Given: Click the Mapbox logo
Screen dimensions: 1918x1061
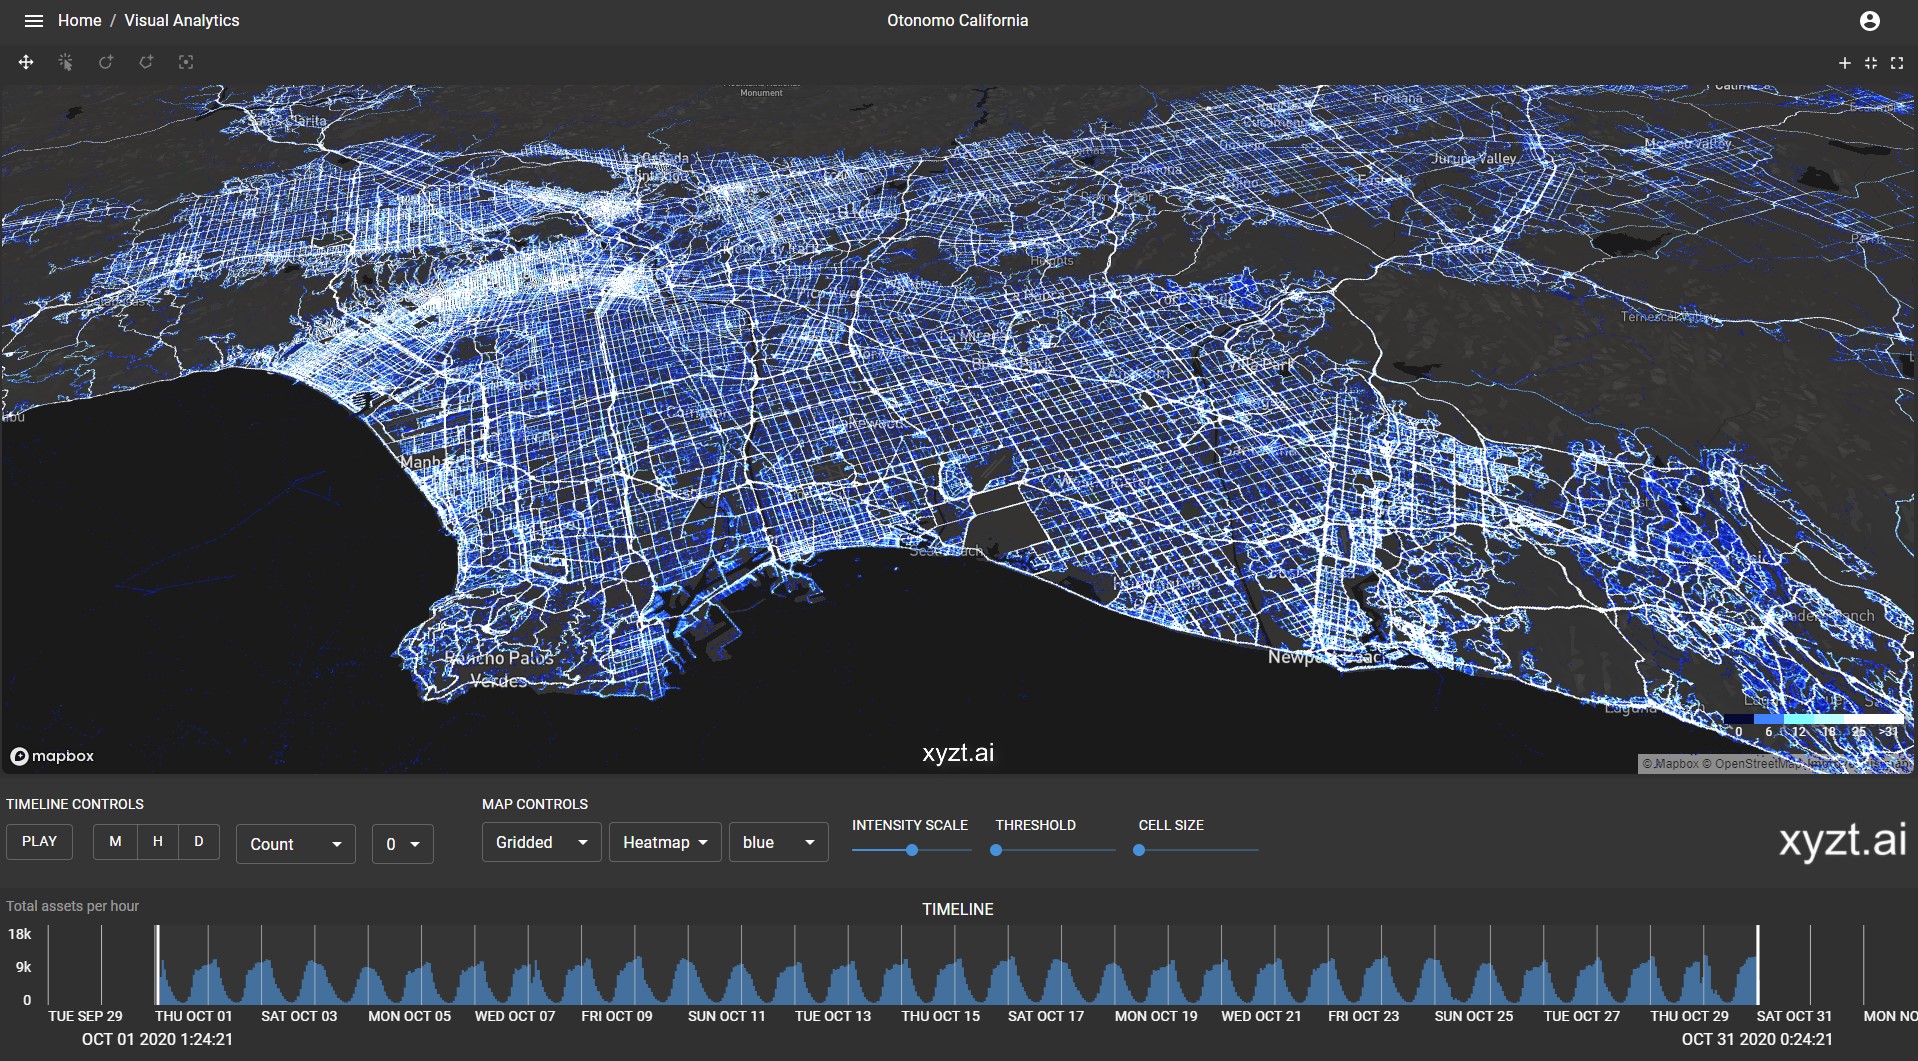Looking at the screenshot, I should (x=52, y=756).
